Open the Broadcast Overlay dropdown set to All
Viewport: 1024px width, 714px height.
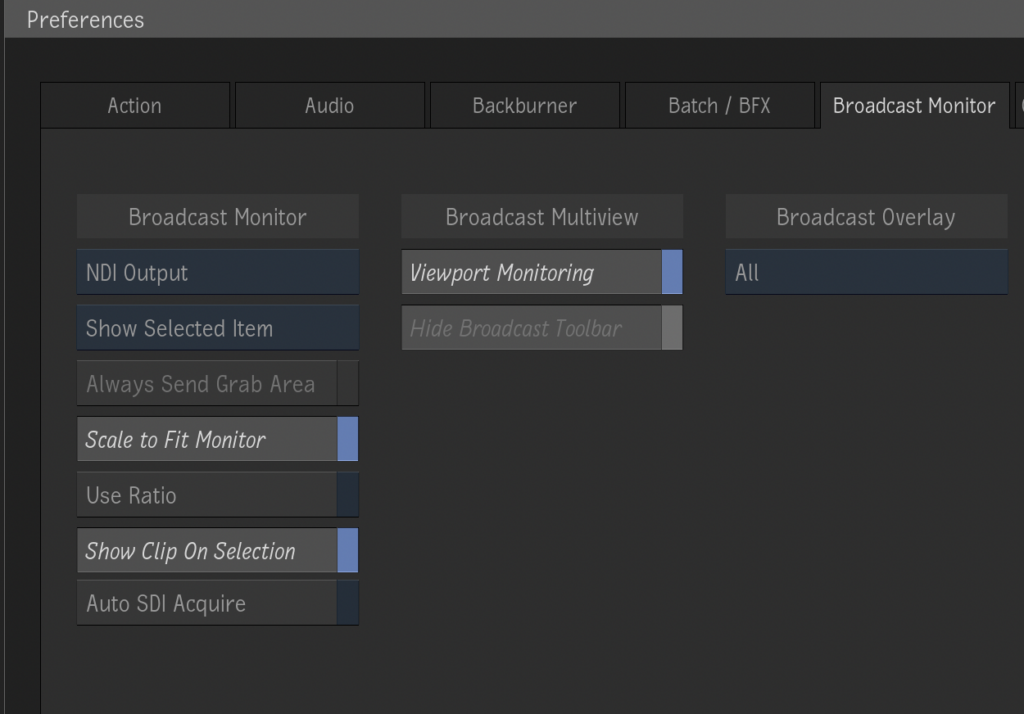(x=866, y=272)
